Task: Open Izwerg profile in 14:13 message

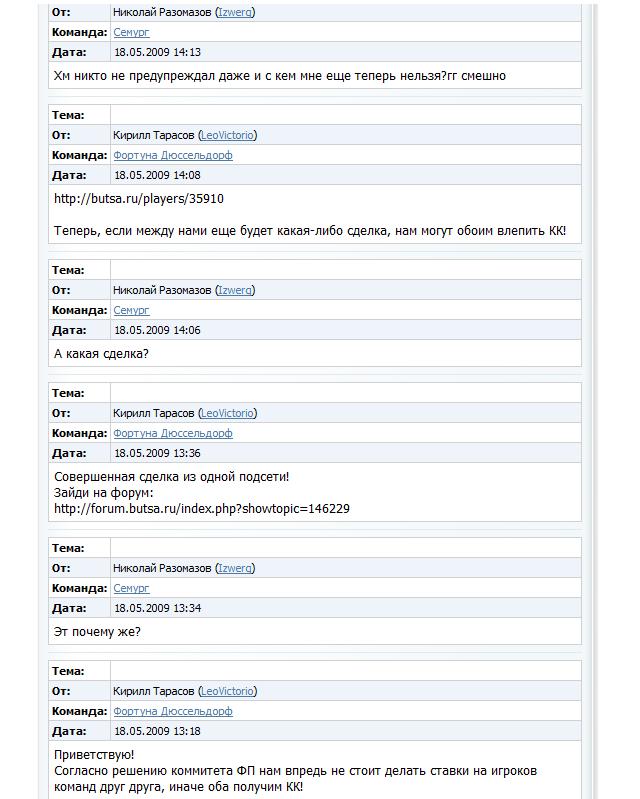Action: [235, 12]
